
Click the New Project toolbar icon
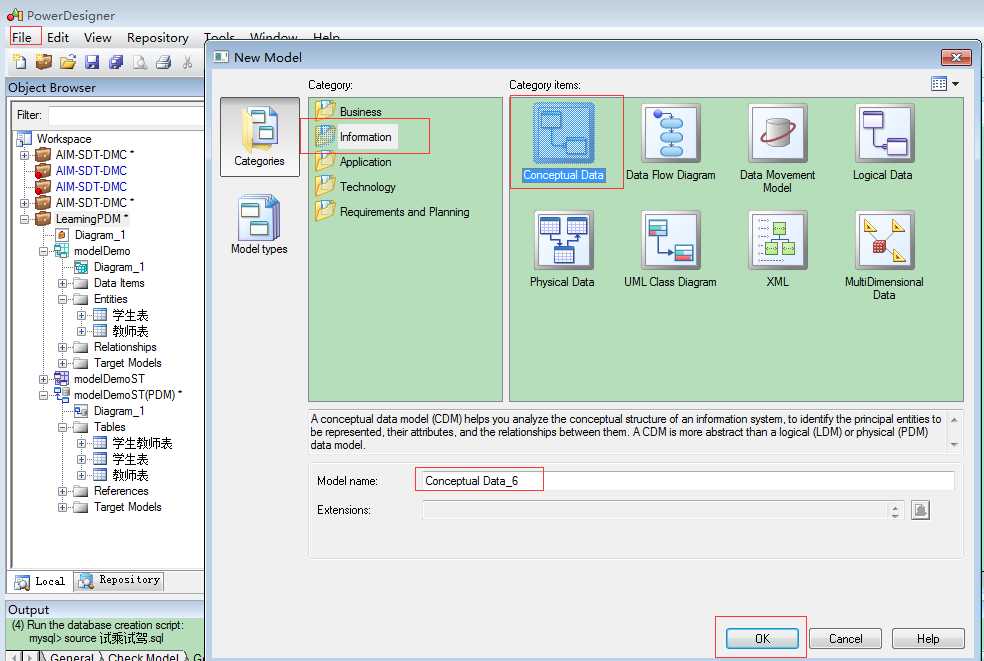pos(44,62)
